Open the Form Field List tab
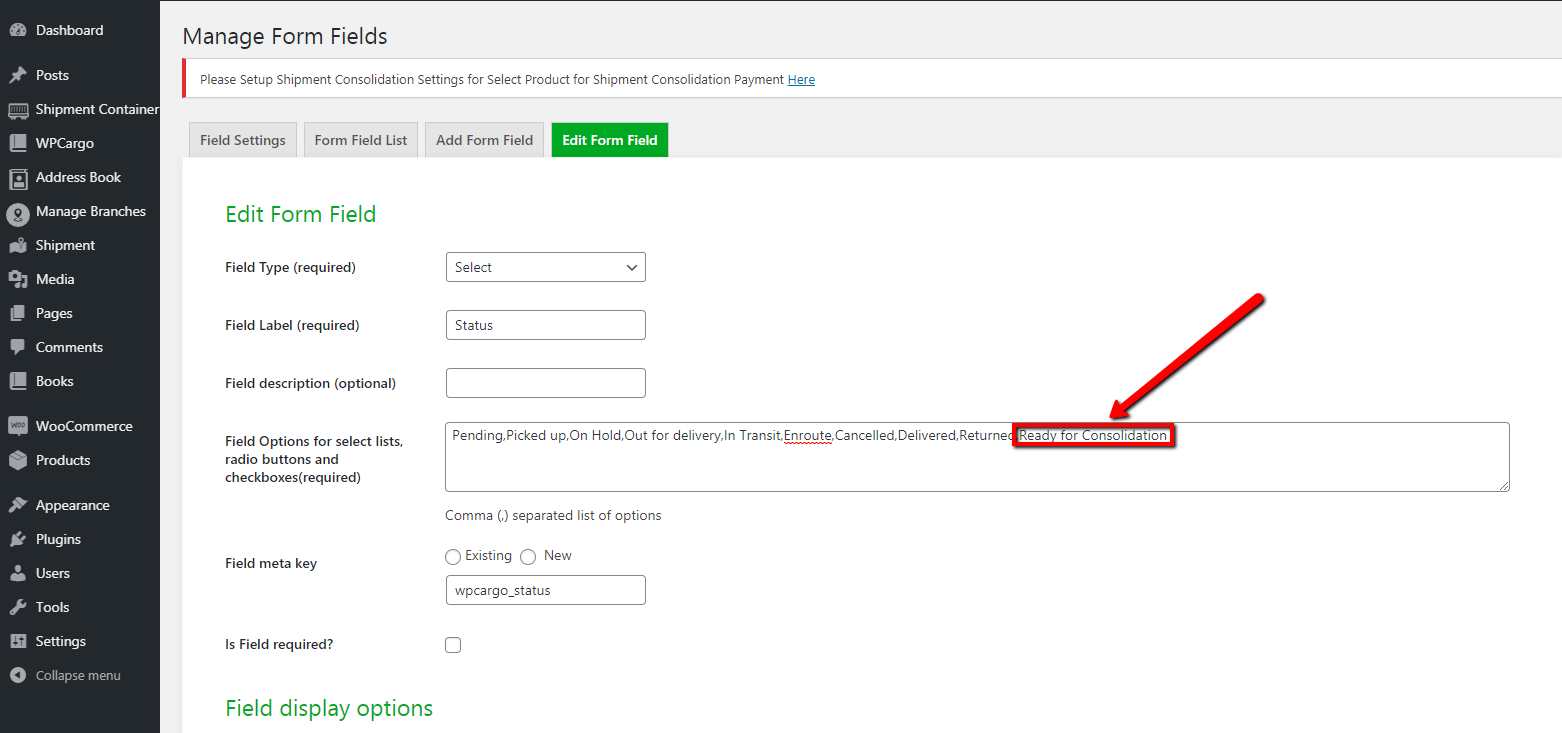The image size is (1562, 733). coord(360,140)
